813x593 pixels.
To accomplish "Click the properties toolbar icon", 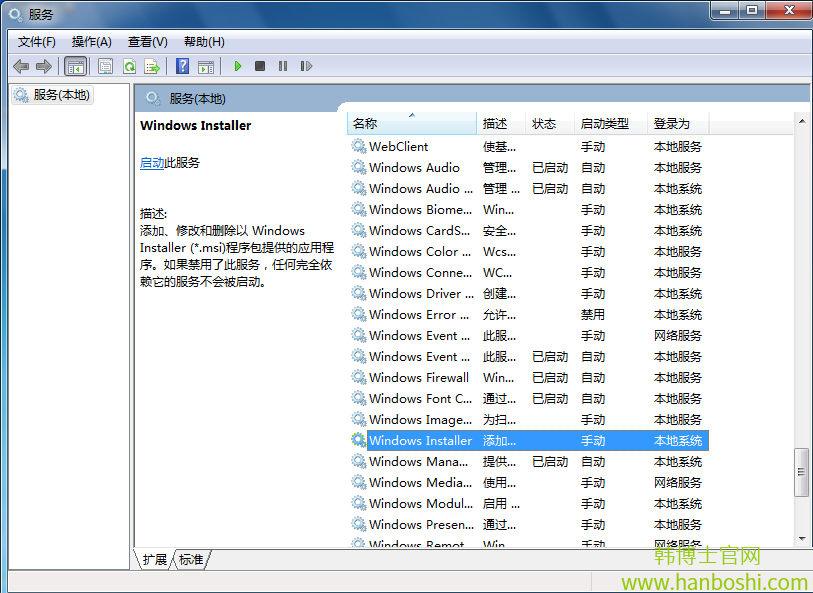I will [x=104, y=66].
